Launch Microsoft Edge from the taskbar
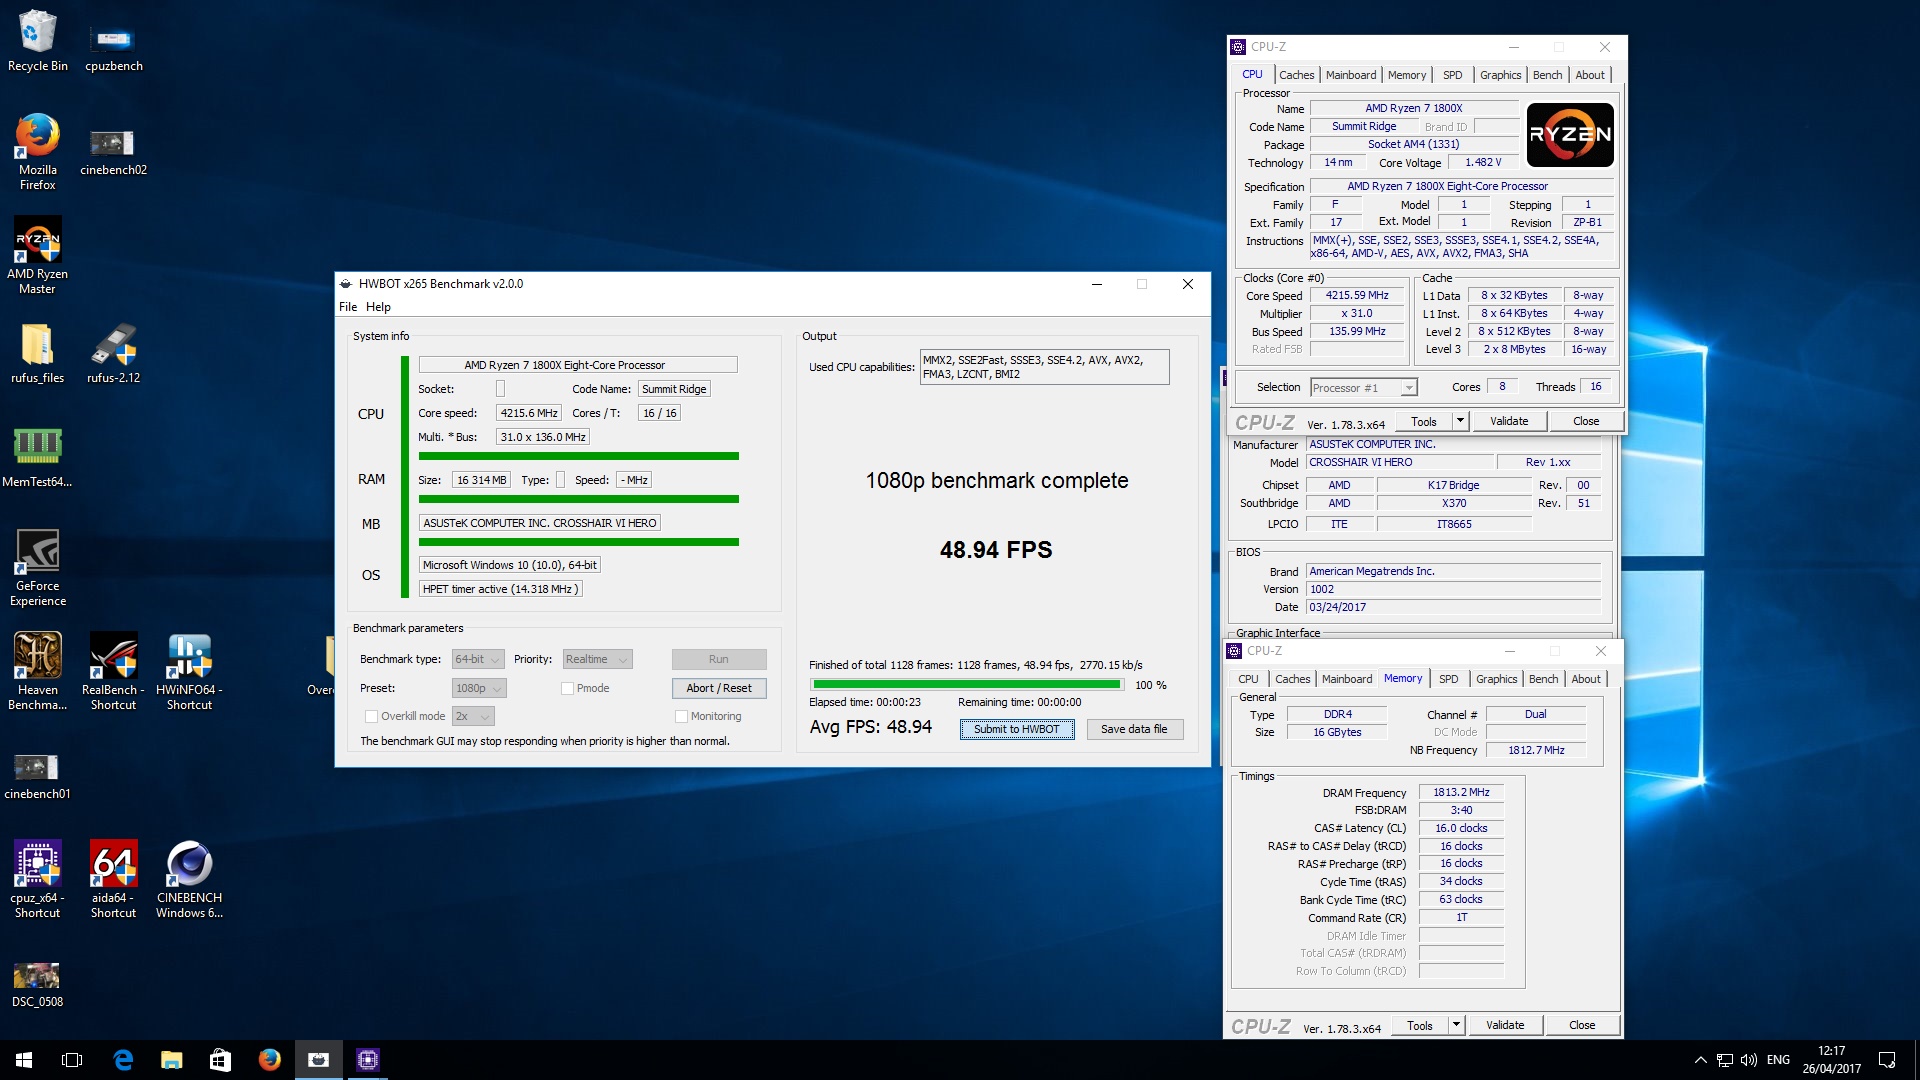The height and width of the screenshot is (1080, 1920). (x=123, y=1060)
